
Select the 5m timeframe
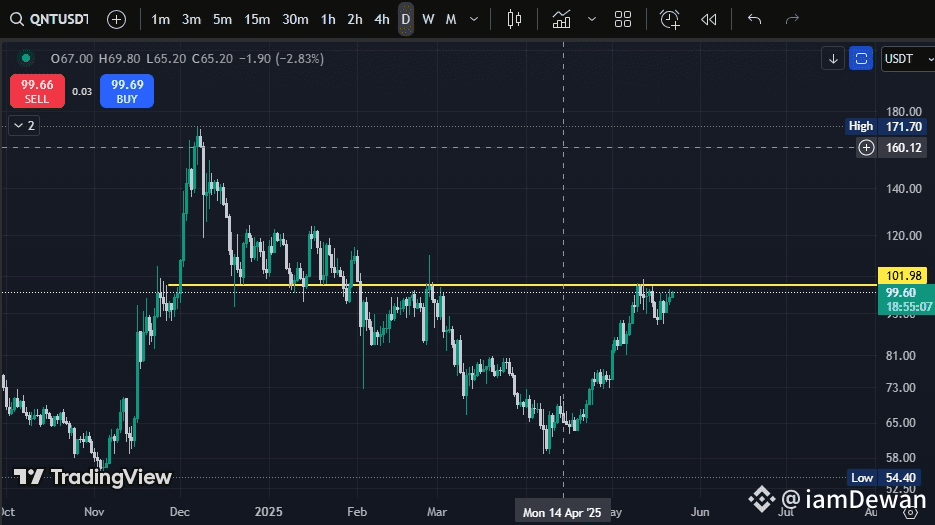222,20
